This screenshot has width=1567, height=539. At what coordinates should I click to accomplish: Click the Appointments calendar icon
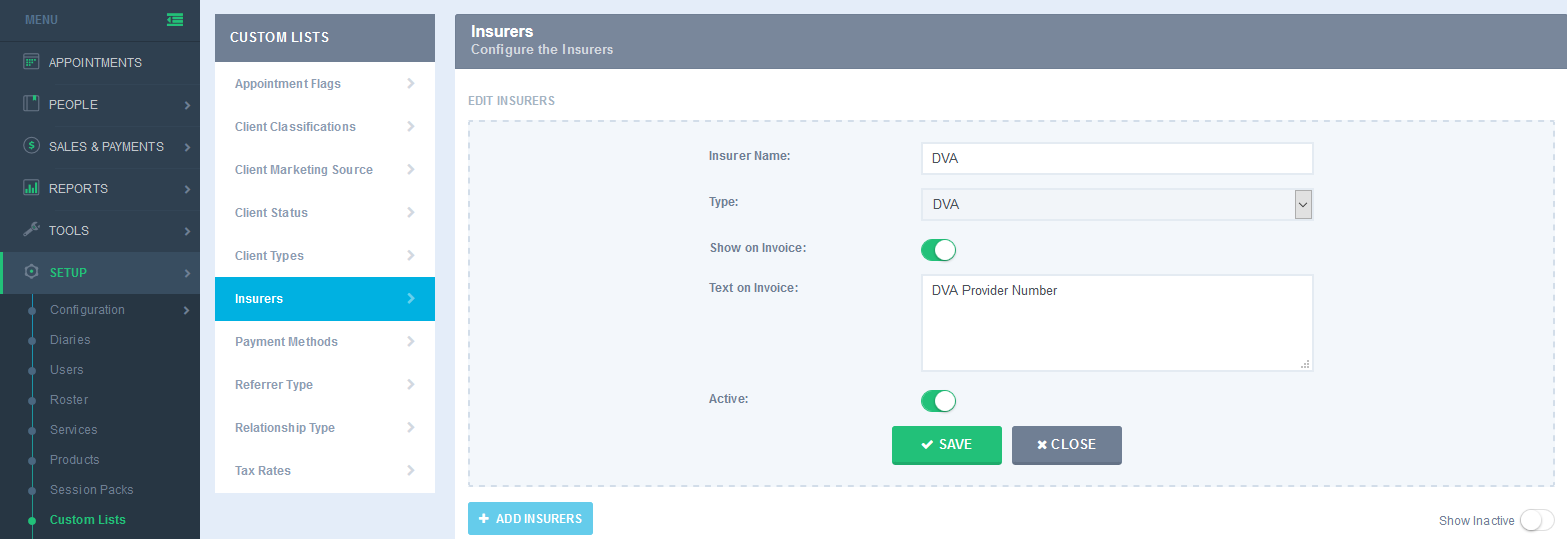click(x=31, y=62)
